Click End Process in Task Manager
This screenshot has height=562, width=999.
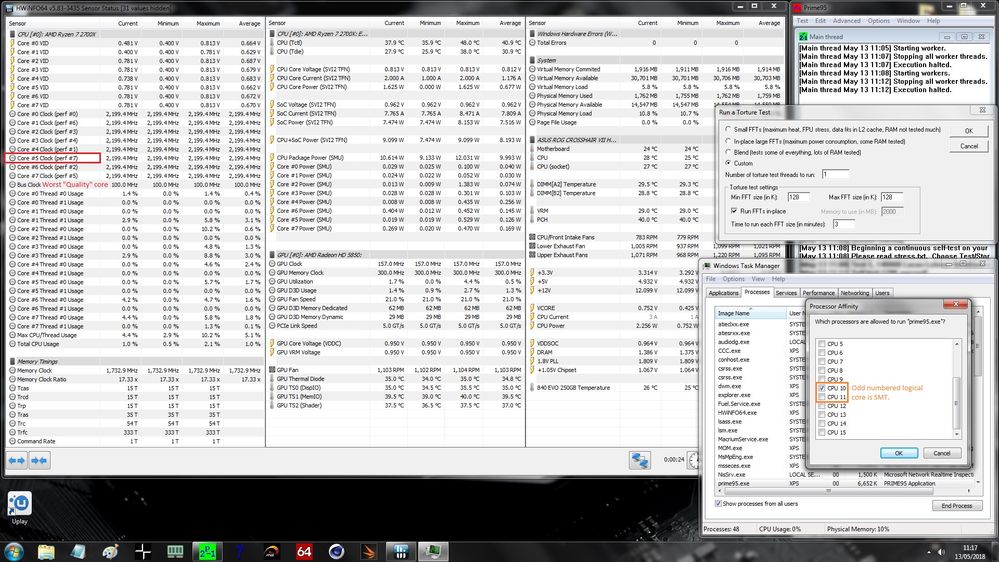956,505
